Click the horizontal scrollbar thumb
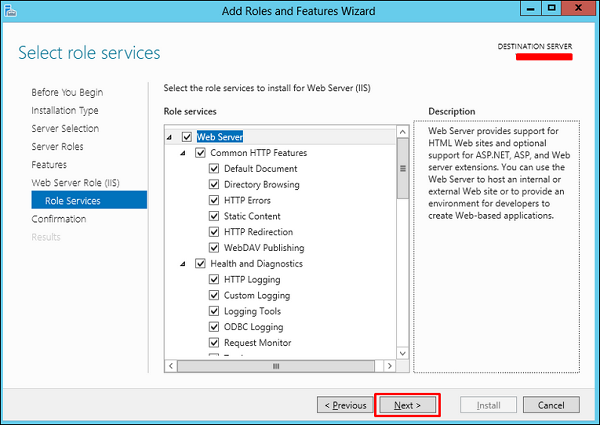 (277, 366)
